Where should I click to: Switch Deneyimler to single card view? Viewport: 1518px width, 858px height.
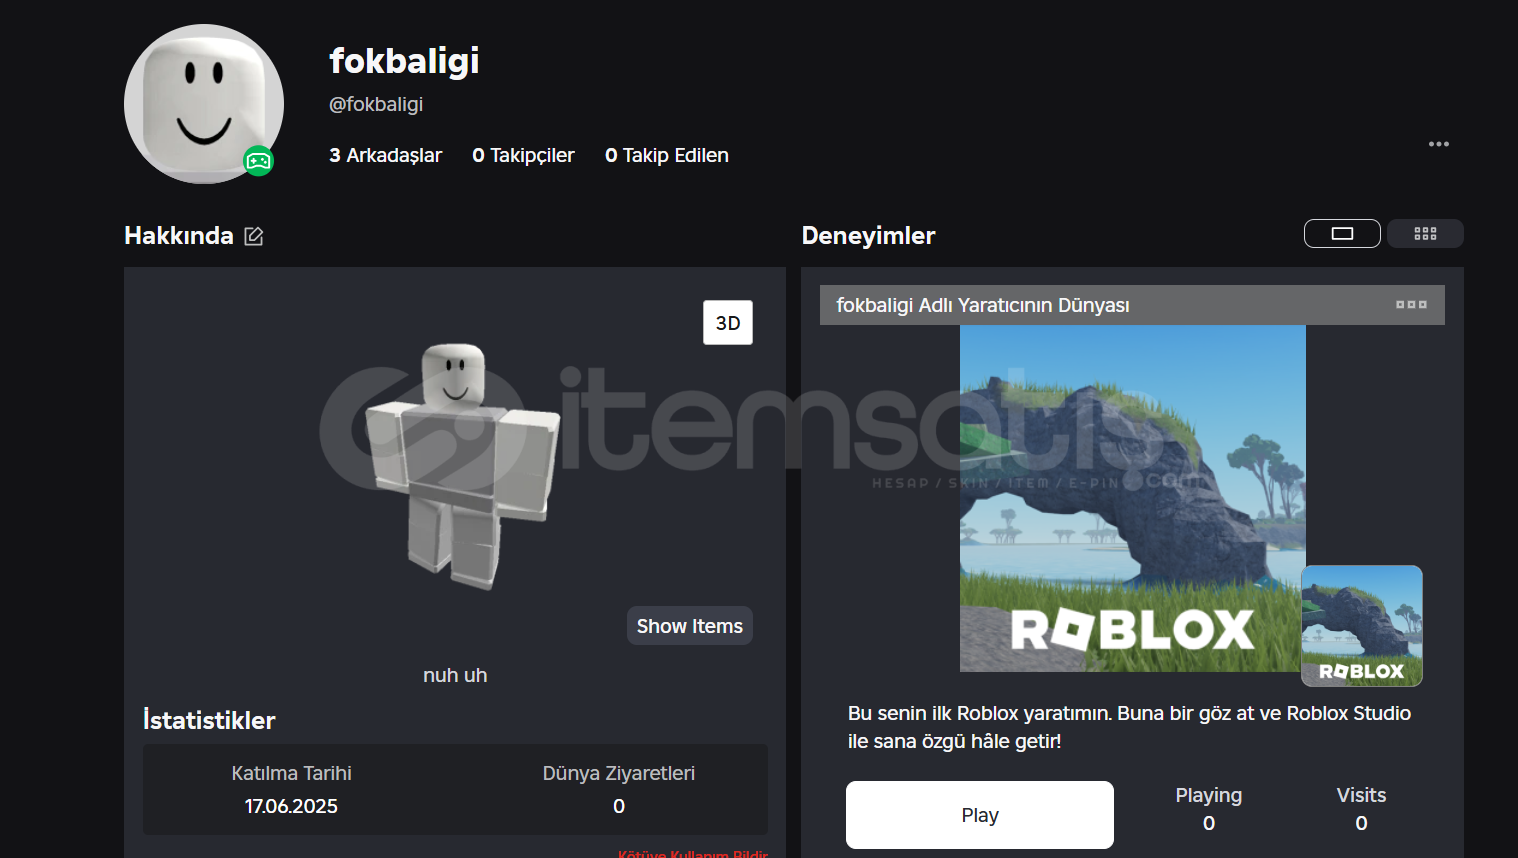point(1342,233)
